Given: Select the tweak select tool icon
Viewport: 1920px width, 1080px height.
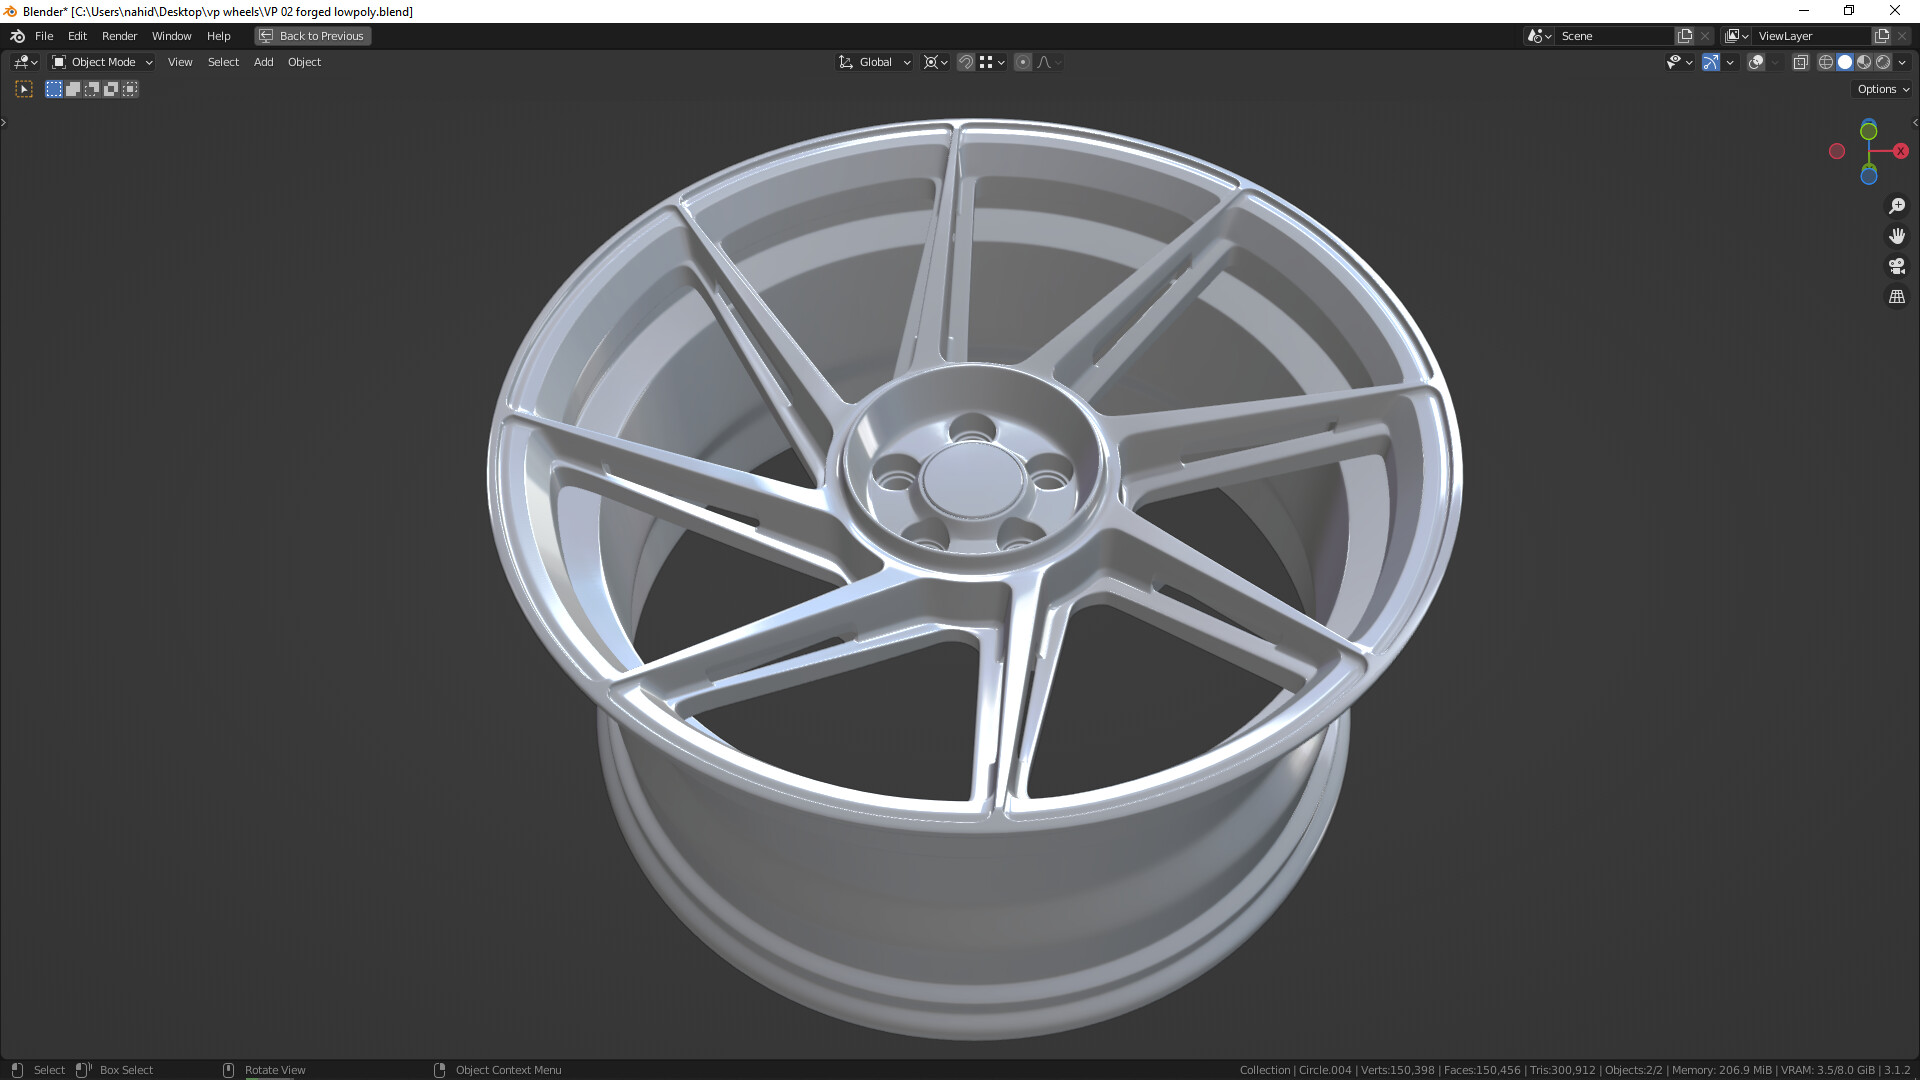Looking at the screenshot, I should tap(24, 89).
